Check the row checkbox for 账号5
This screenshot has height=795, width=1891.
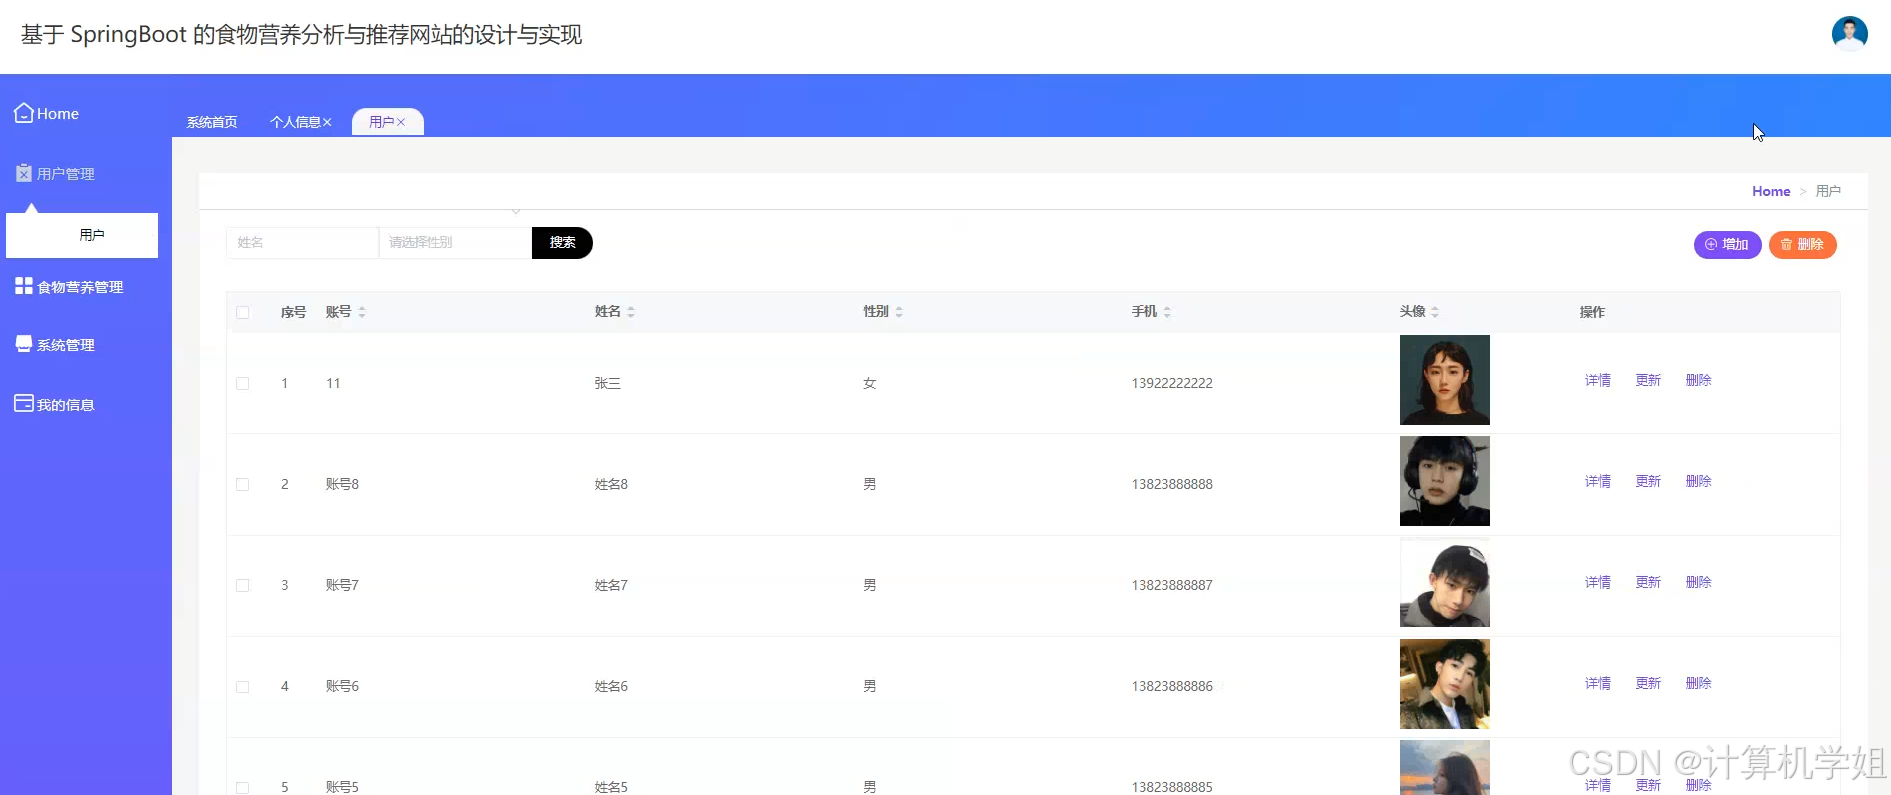[x=243, y=787]
